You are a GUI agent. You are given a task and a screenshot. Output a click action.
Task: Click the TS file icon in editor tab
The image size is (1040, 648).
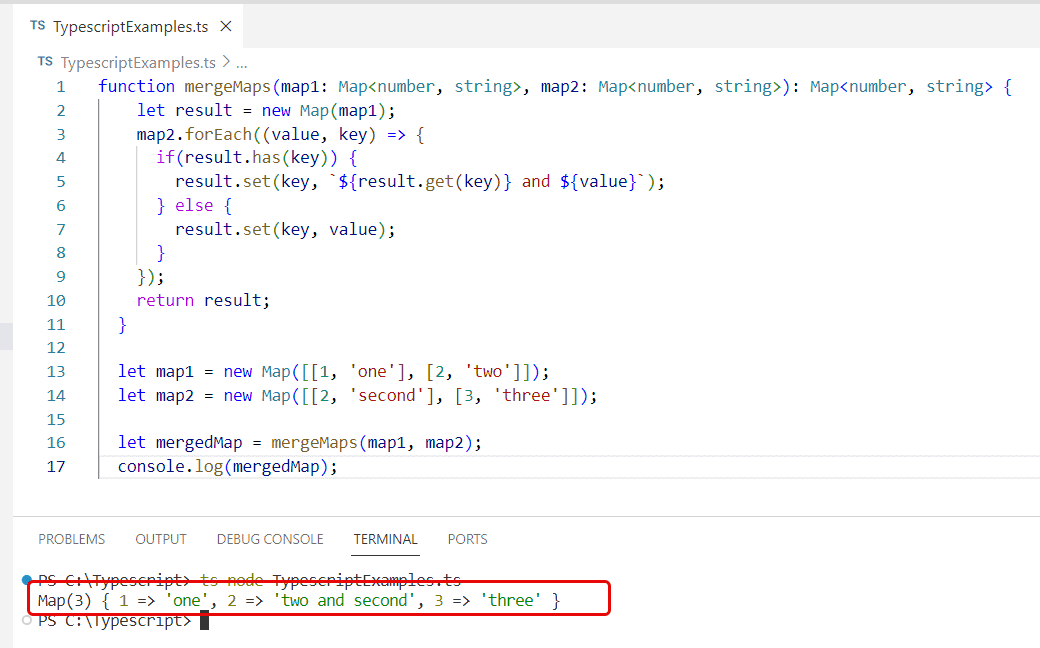point(38,26)
